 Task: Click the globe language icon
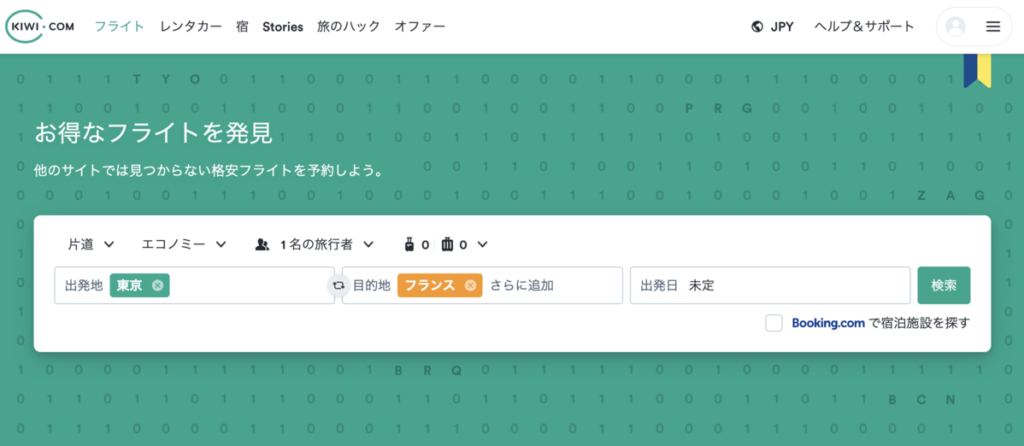point(758,27)
